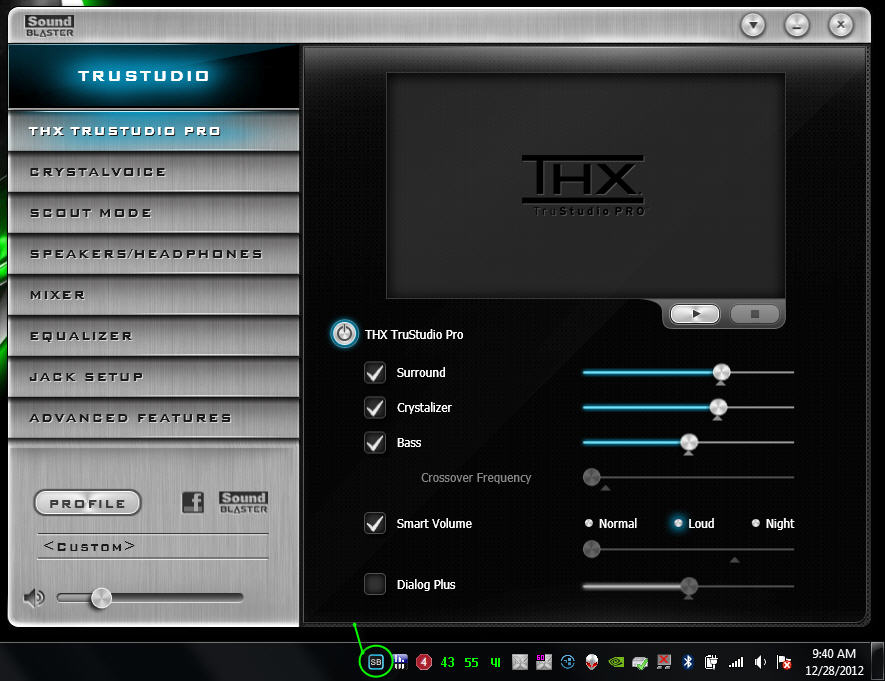Viewport: 885px width, 681px height.
Task: Click the Show Desktop strip on the taskbar
Action: (877, 661)
